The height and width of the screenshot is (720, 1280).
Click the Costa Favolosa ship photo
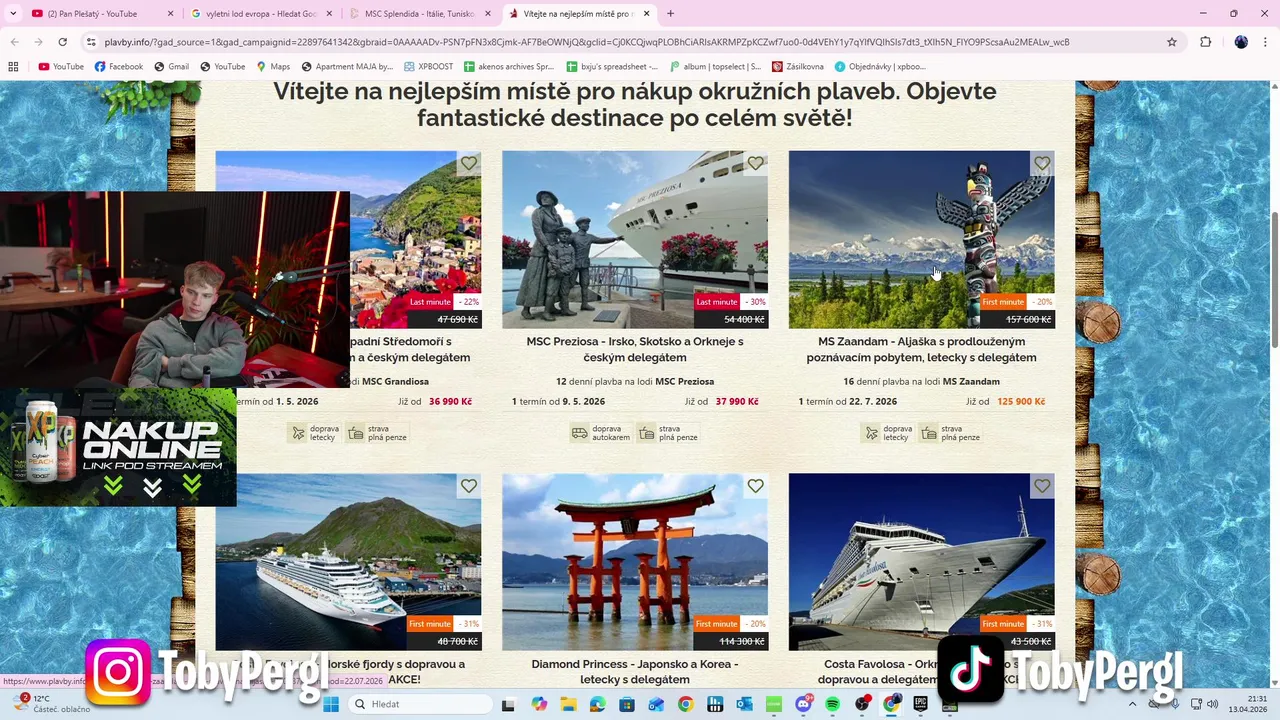[x=921, y=561]
